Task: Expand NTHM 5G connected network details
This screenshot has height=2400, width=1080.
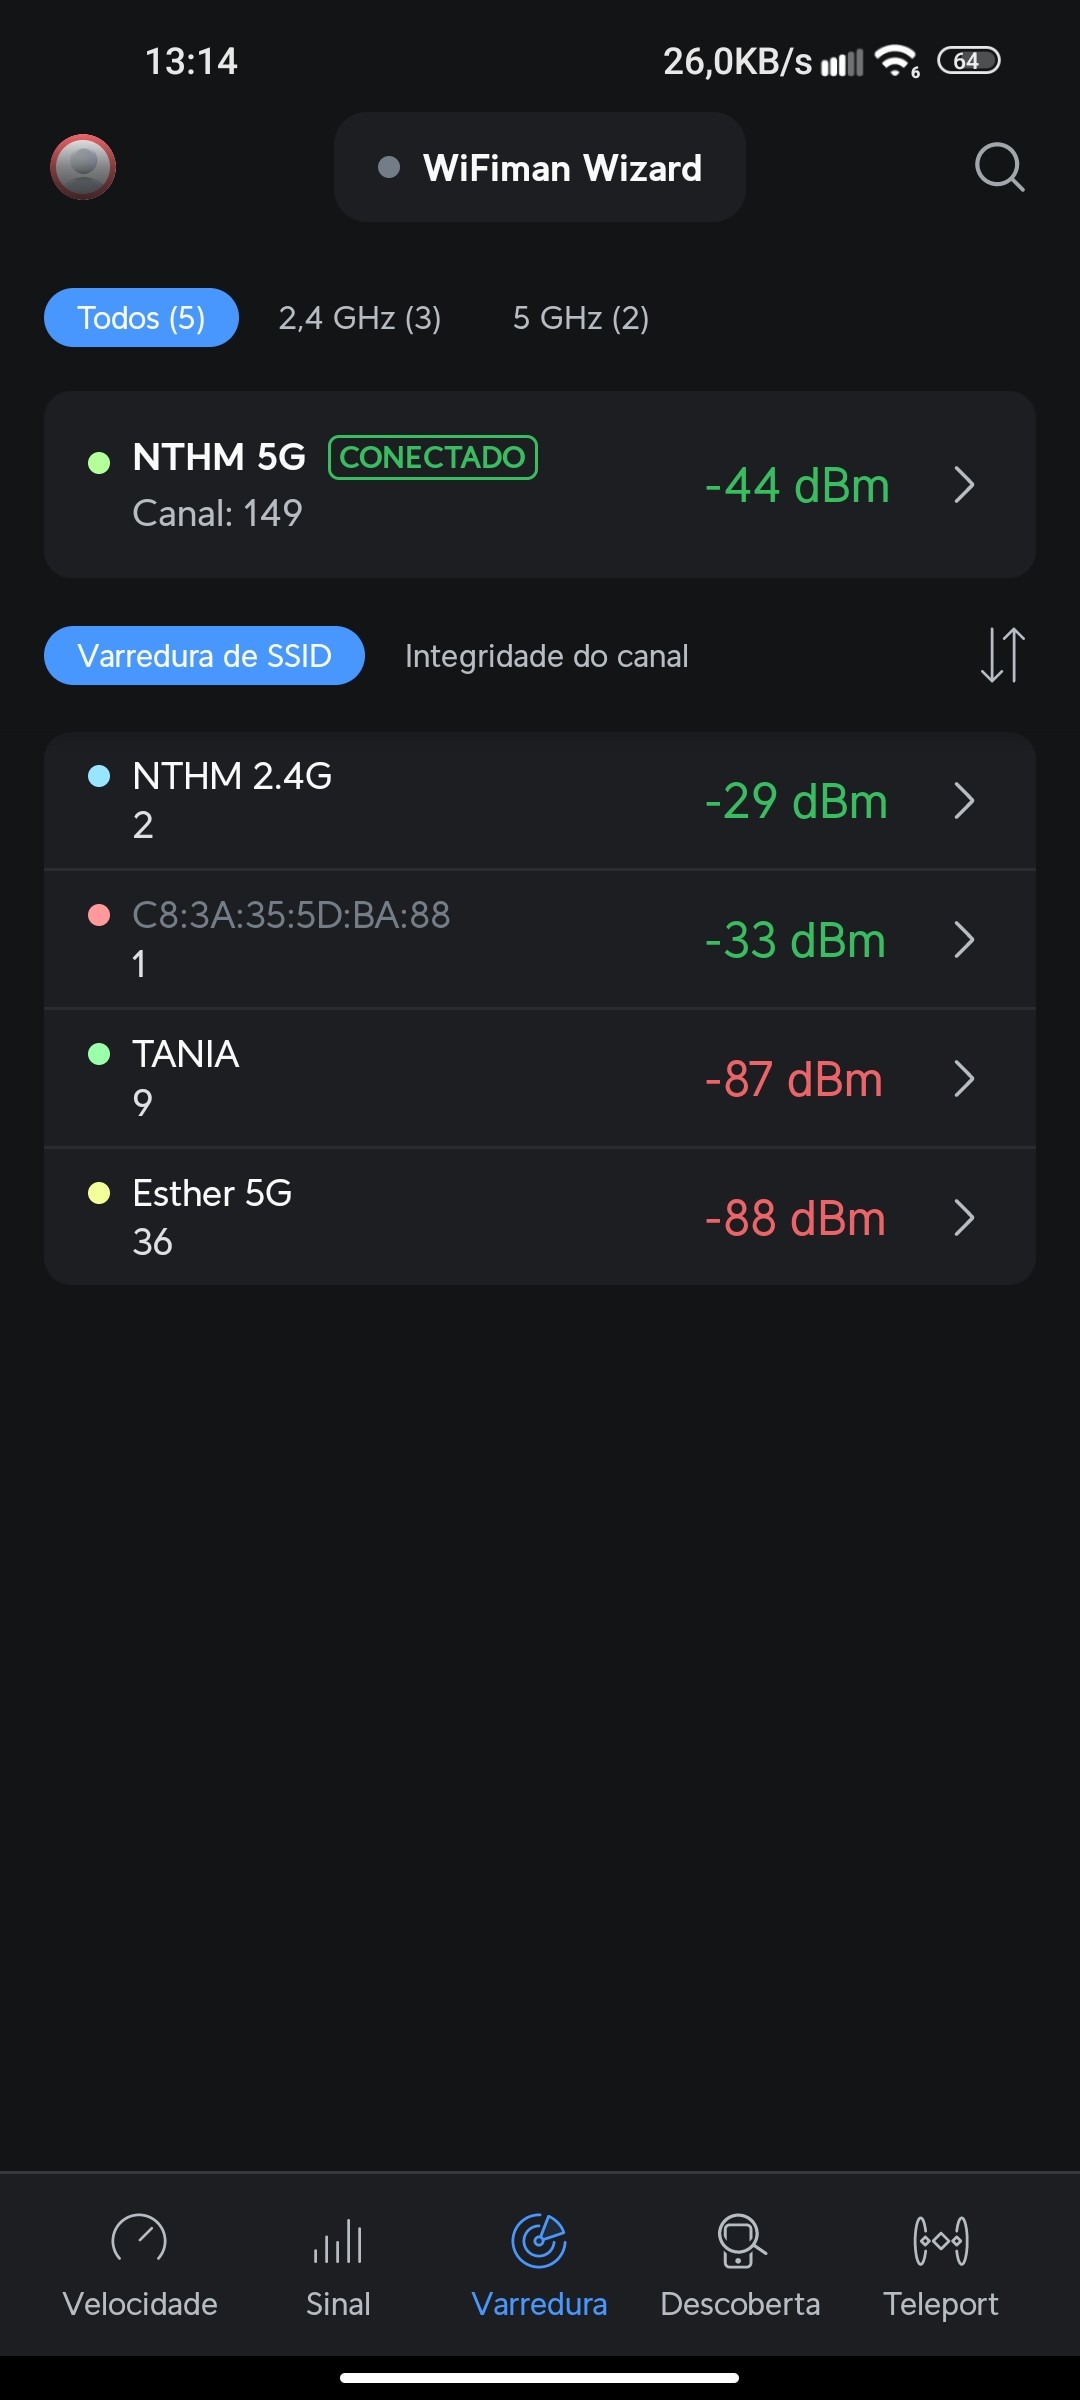Action: pos(964,485)
